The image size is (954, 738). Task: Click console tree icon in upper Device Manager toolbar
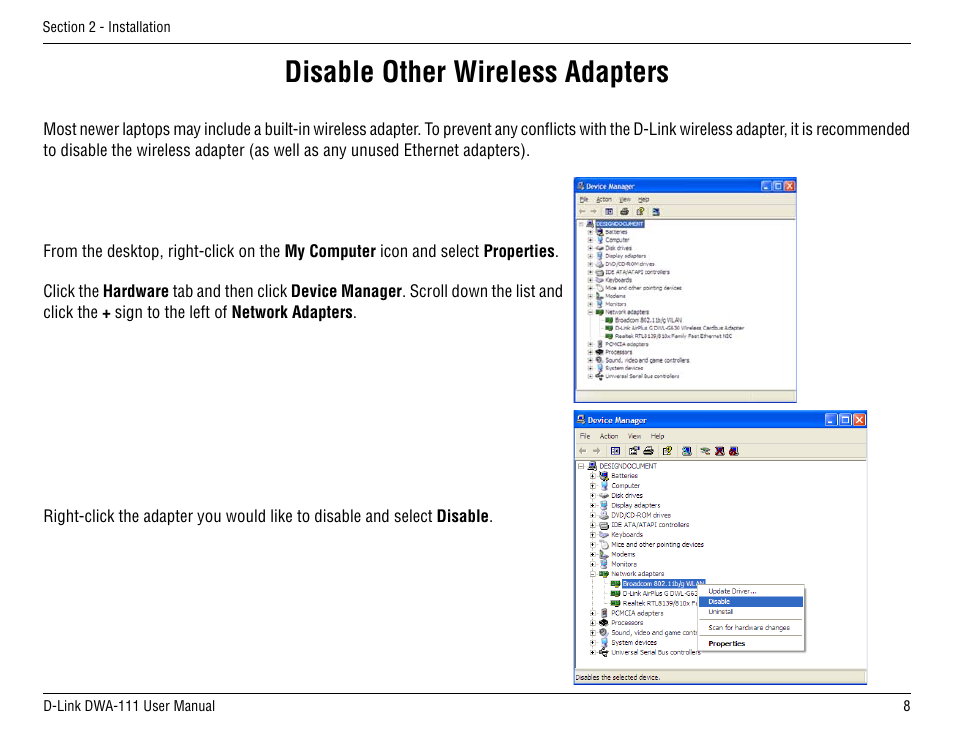(x=608, y=212)
